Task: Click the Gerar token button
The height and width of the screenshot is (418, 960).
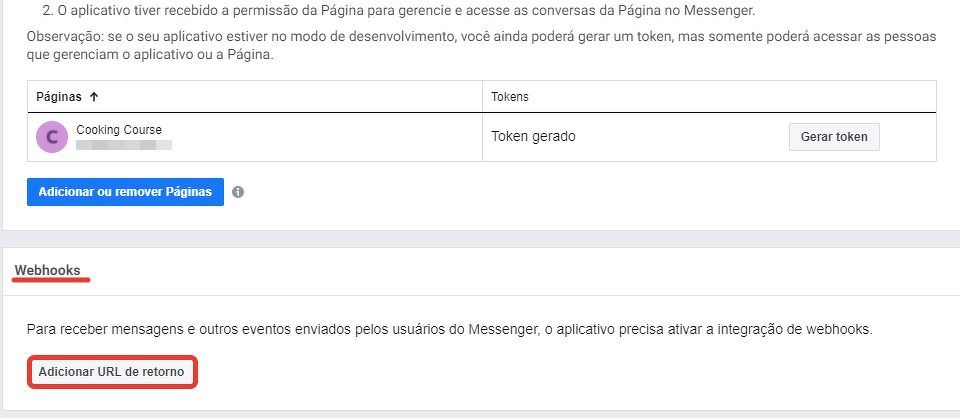Action: click(x=834, y=137)
